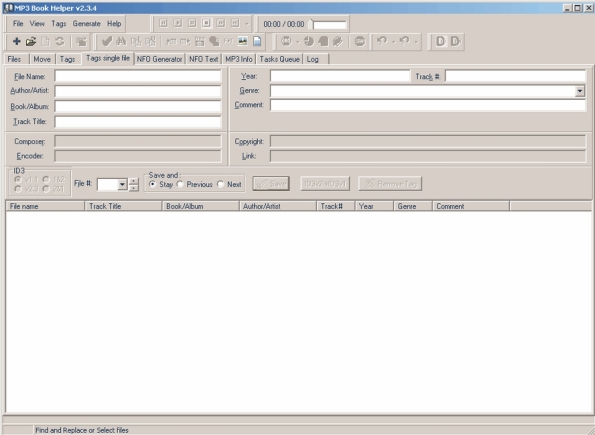595x435 pixels.
Task: Click the FXT toolbar icon
Action: tap(228, 41)
